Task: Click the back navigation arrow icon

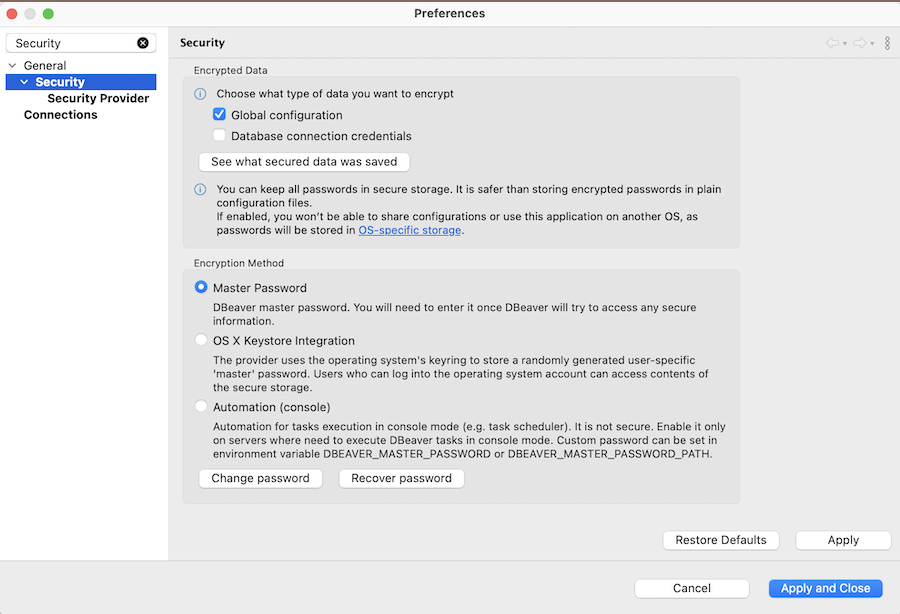Action: pyautogui.click(x=832, y=43)
